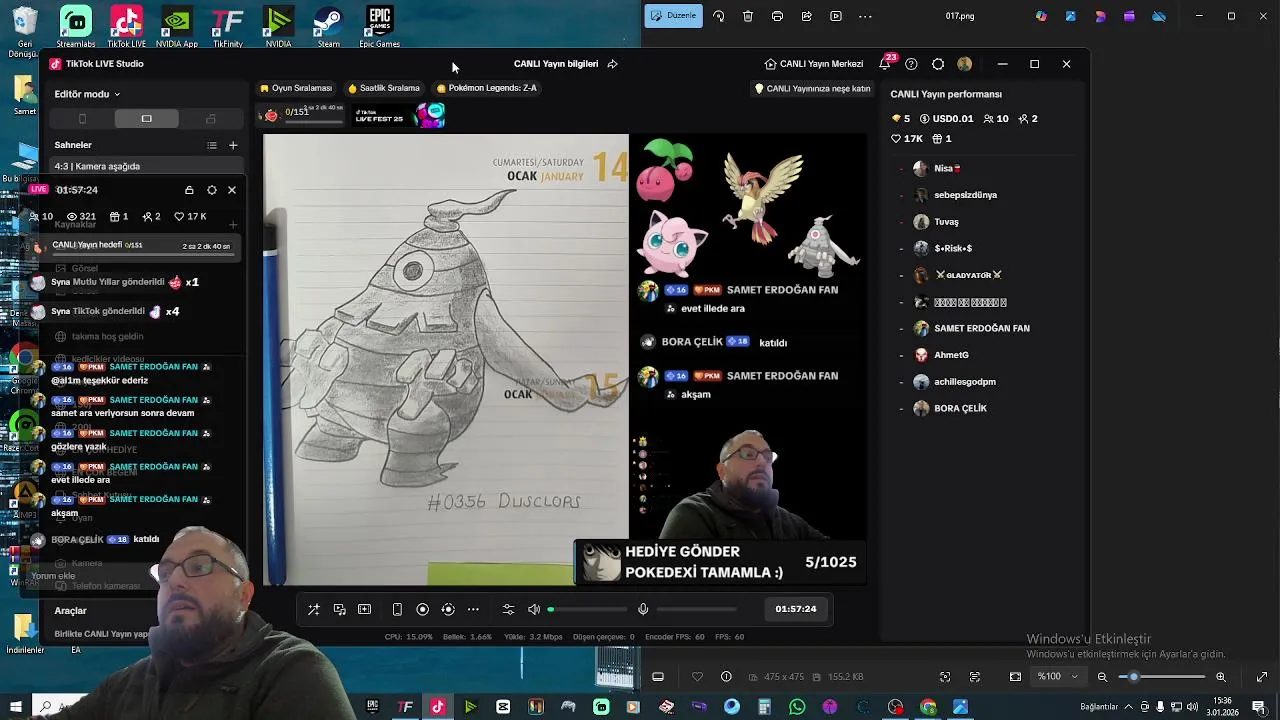Open the scenes list view icon
Image resolution: width=1280 pixels, height=720 pixels.
[212, 145]
